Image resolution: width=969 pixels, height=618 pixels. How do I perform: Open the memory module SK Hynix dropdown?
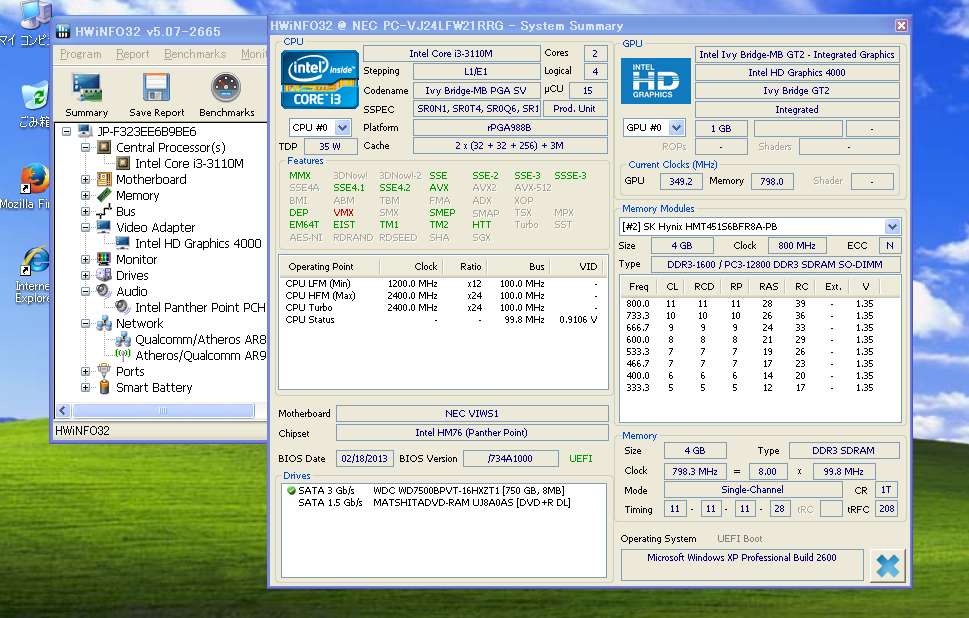[x=892, y=227]
